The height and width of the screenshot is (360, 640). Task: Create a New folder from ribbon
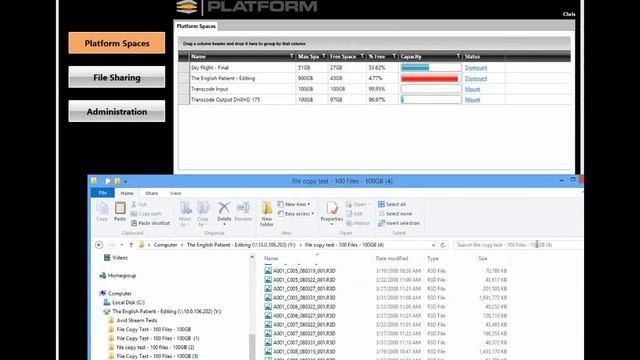[267, 213]
